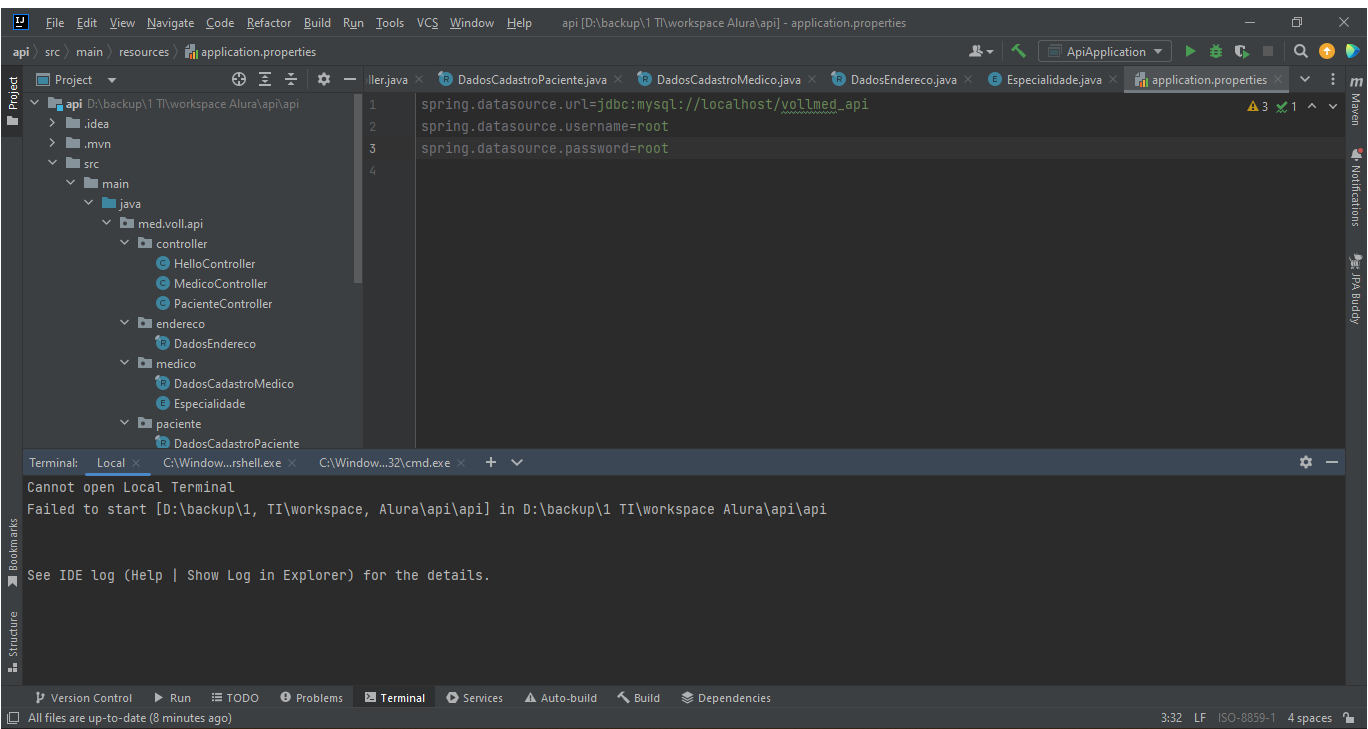Open Terminal panel gear settings
This screenshot has height=729, width=1368.
coord(1306,462)
